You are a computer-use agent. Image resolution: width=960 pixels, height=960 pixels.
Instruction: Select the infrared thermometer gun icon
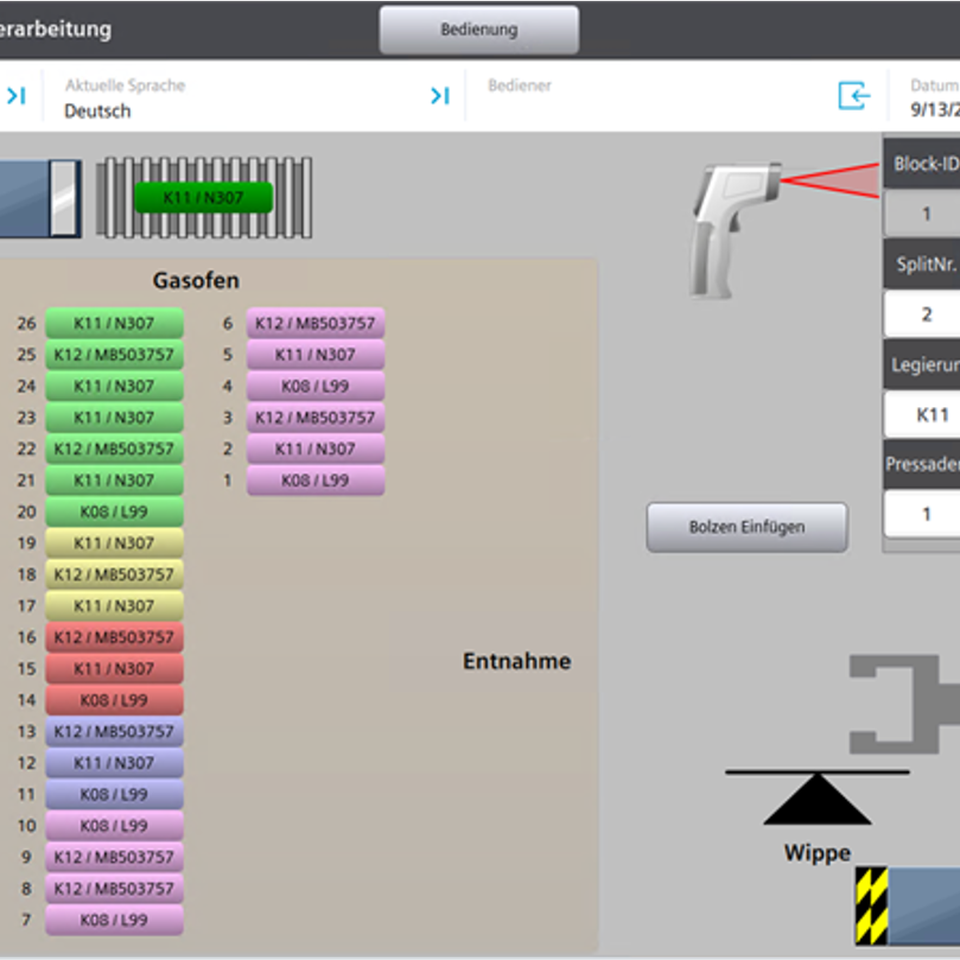pyautogui.click(x=735, y=230)
